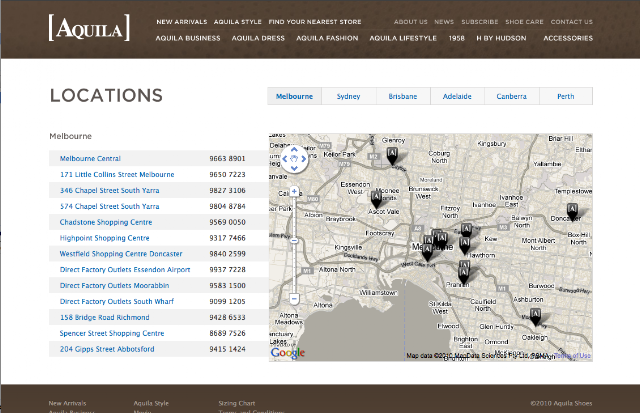Open New Arrivals in the footer

coord(67,403)
